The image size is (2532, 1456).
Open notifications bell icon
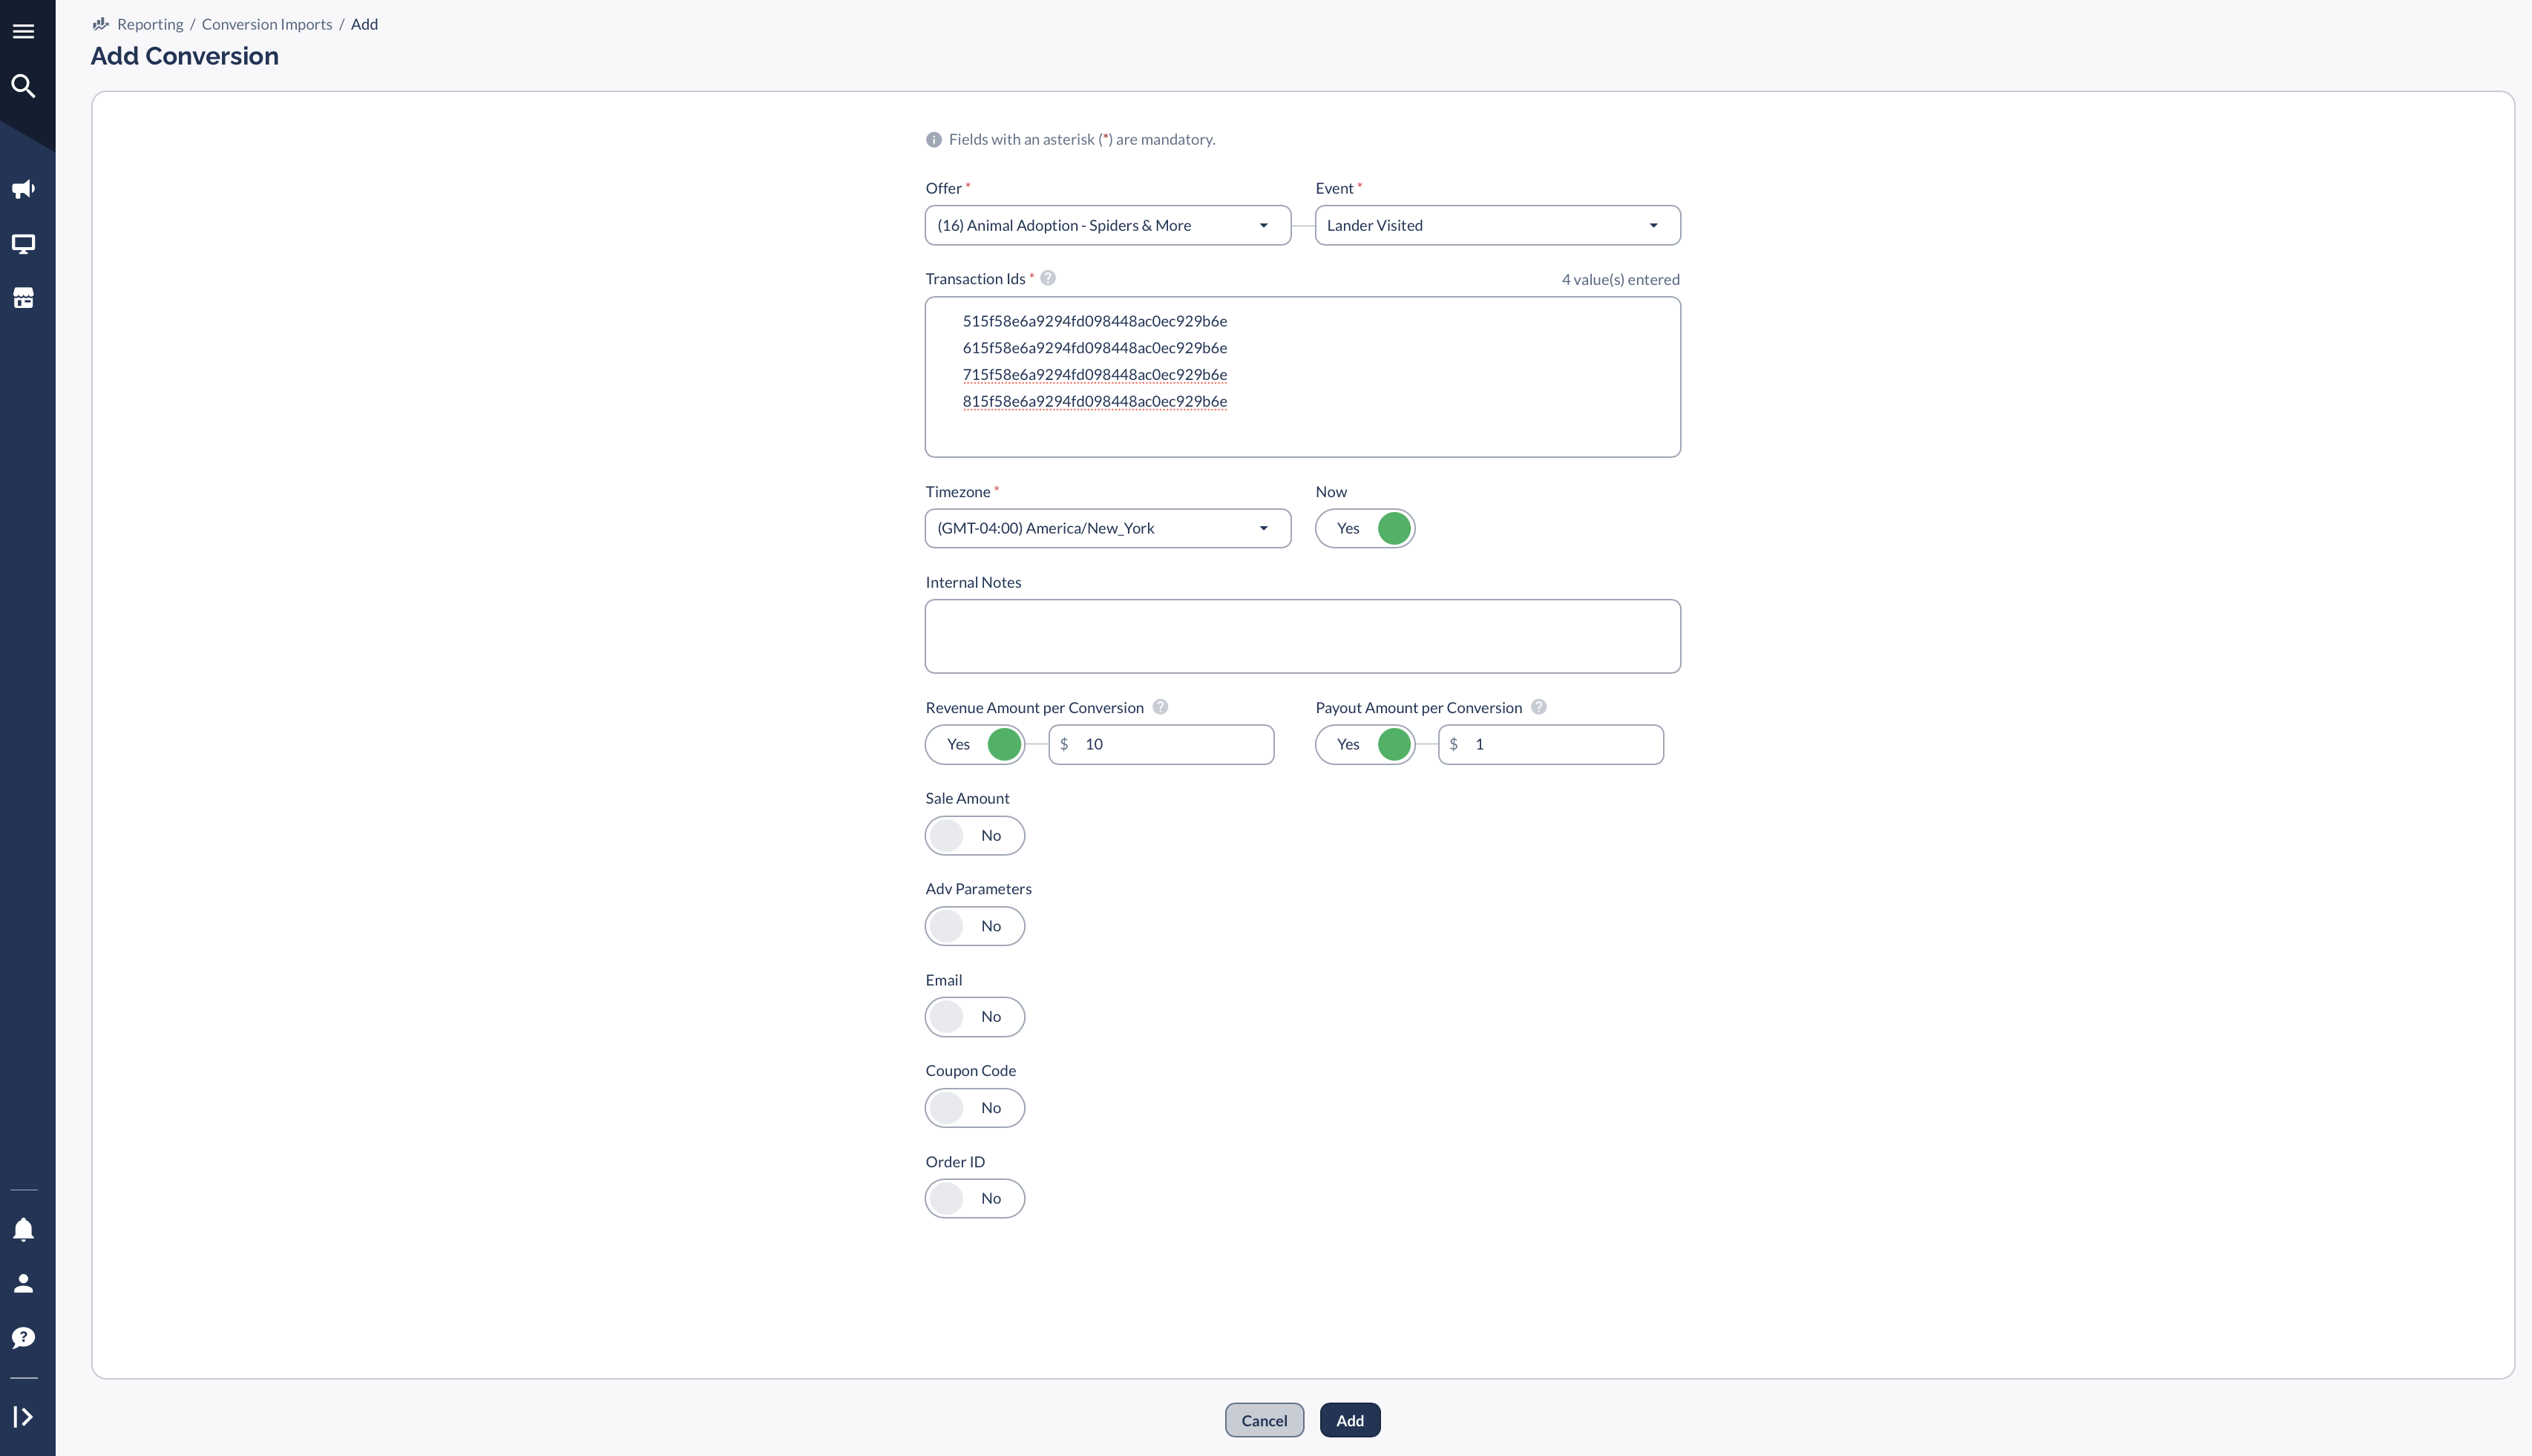[x=23, y=1229]
